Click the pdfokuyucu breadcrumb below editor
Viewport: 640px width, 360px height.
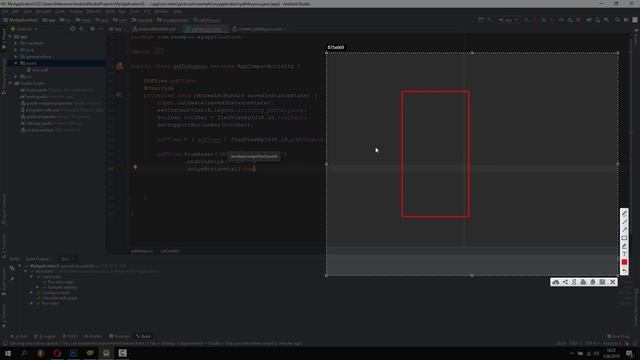[x=142, y=251]
